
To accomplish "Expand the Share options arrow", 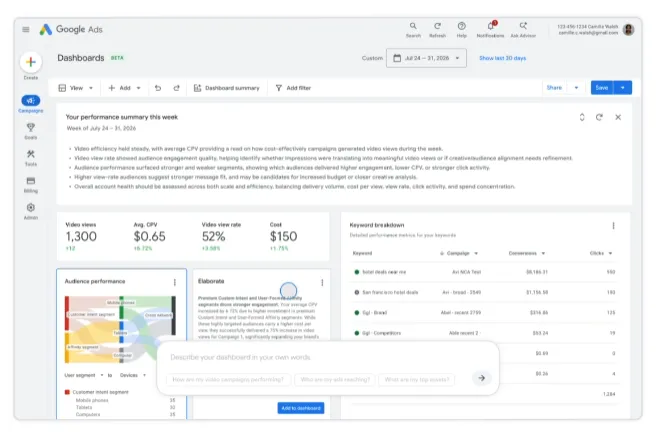I will (x=576, y=88).
